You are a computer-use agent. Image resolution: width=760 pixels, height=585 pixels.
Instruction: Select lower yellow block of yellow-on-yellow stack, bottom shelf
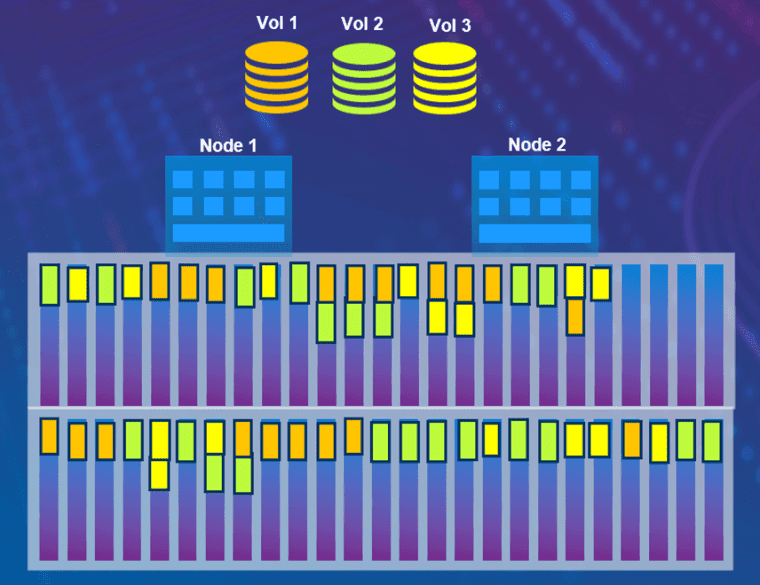point(159,475)
